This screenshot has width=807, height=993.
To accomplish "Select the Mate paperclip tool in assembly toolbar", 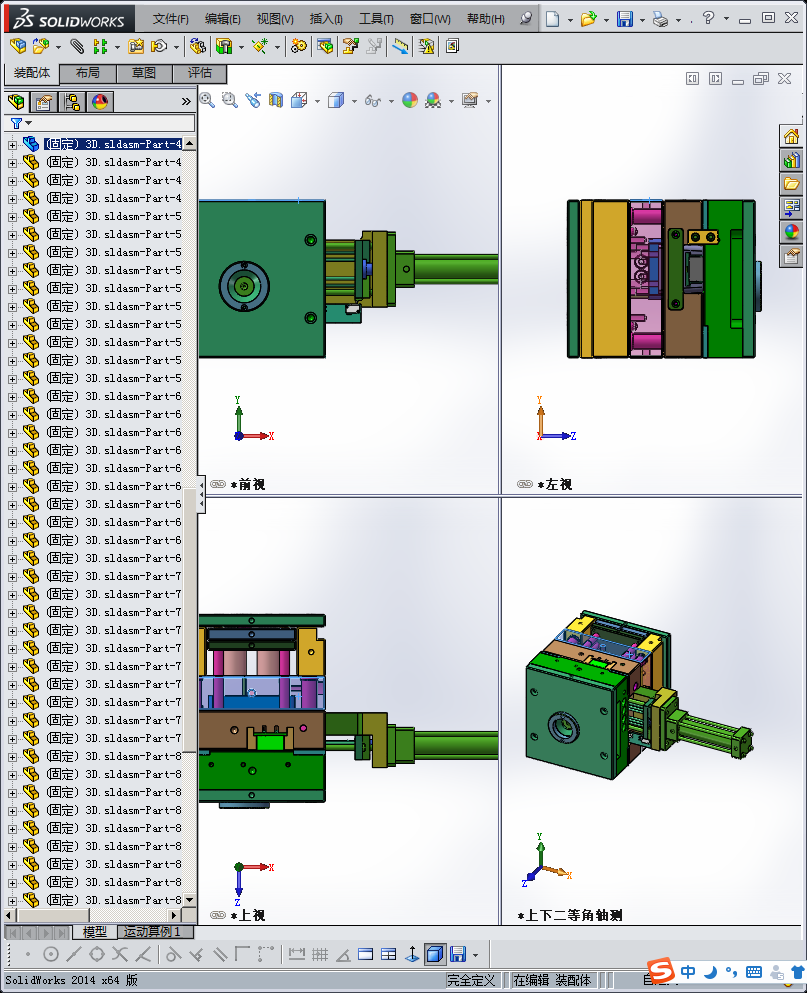I will [x=75, y=45].
